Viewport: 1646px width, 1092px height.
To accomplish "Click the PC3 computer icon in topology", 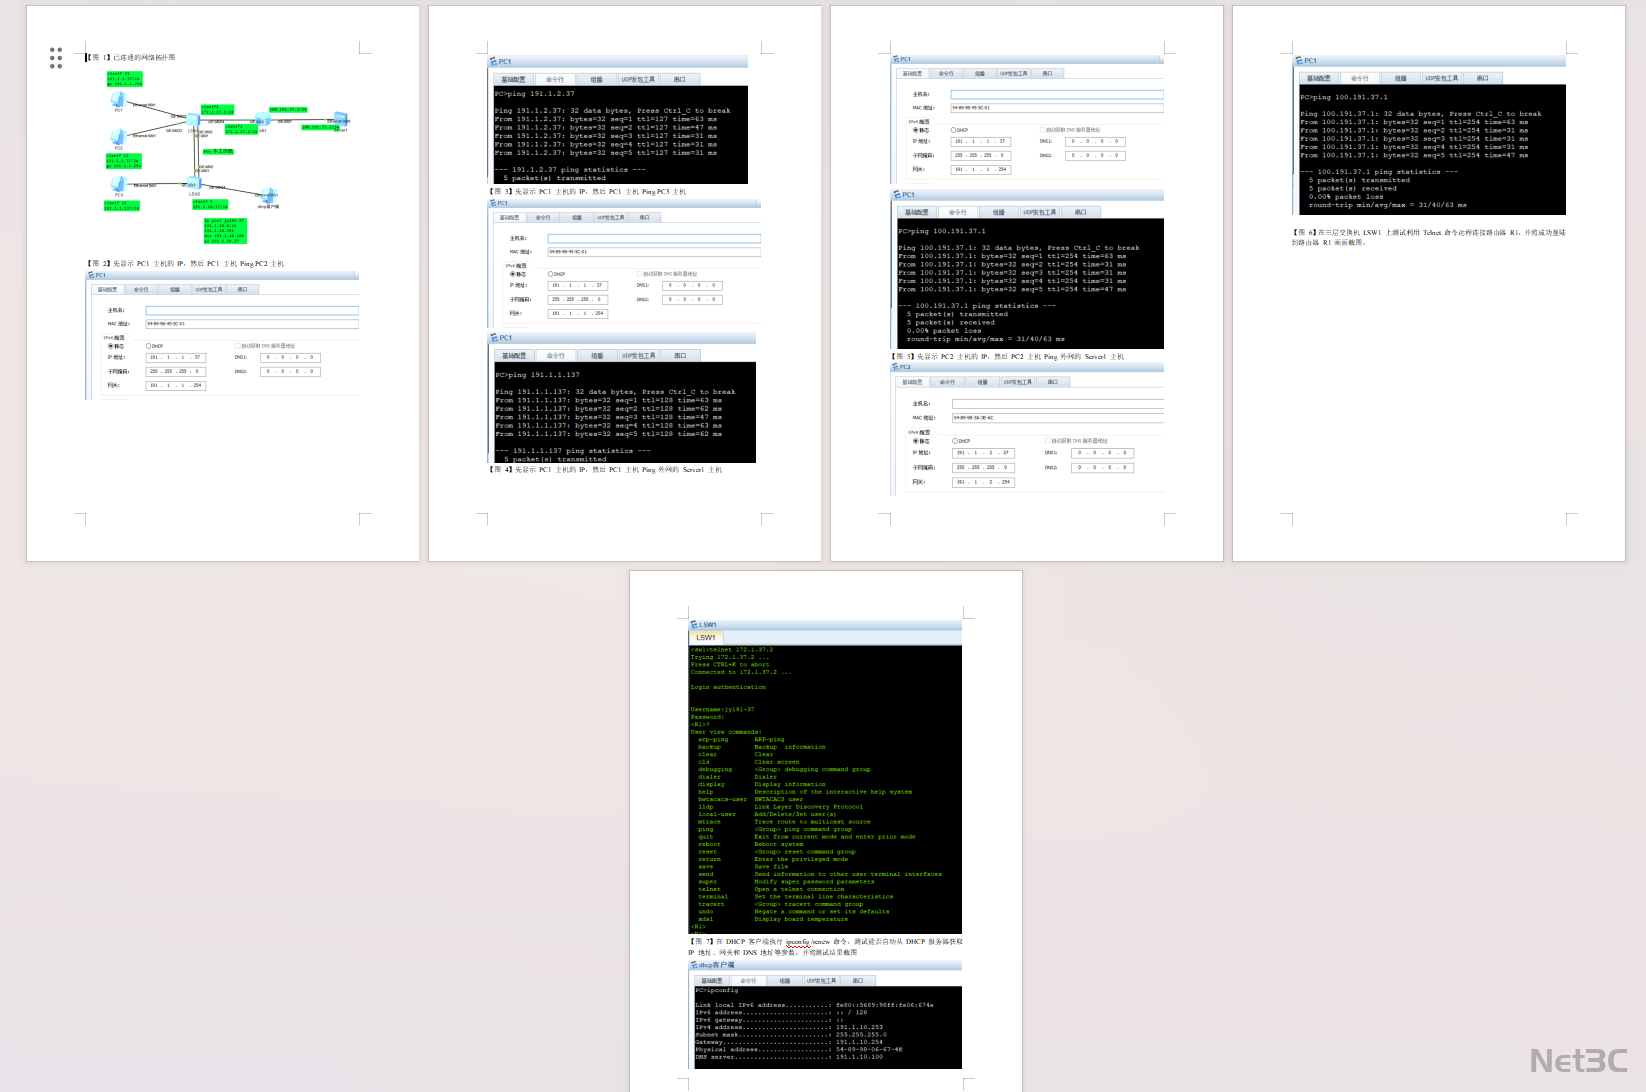I will tap(118, 185).
